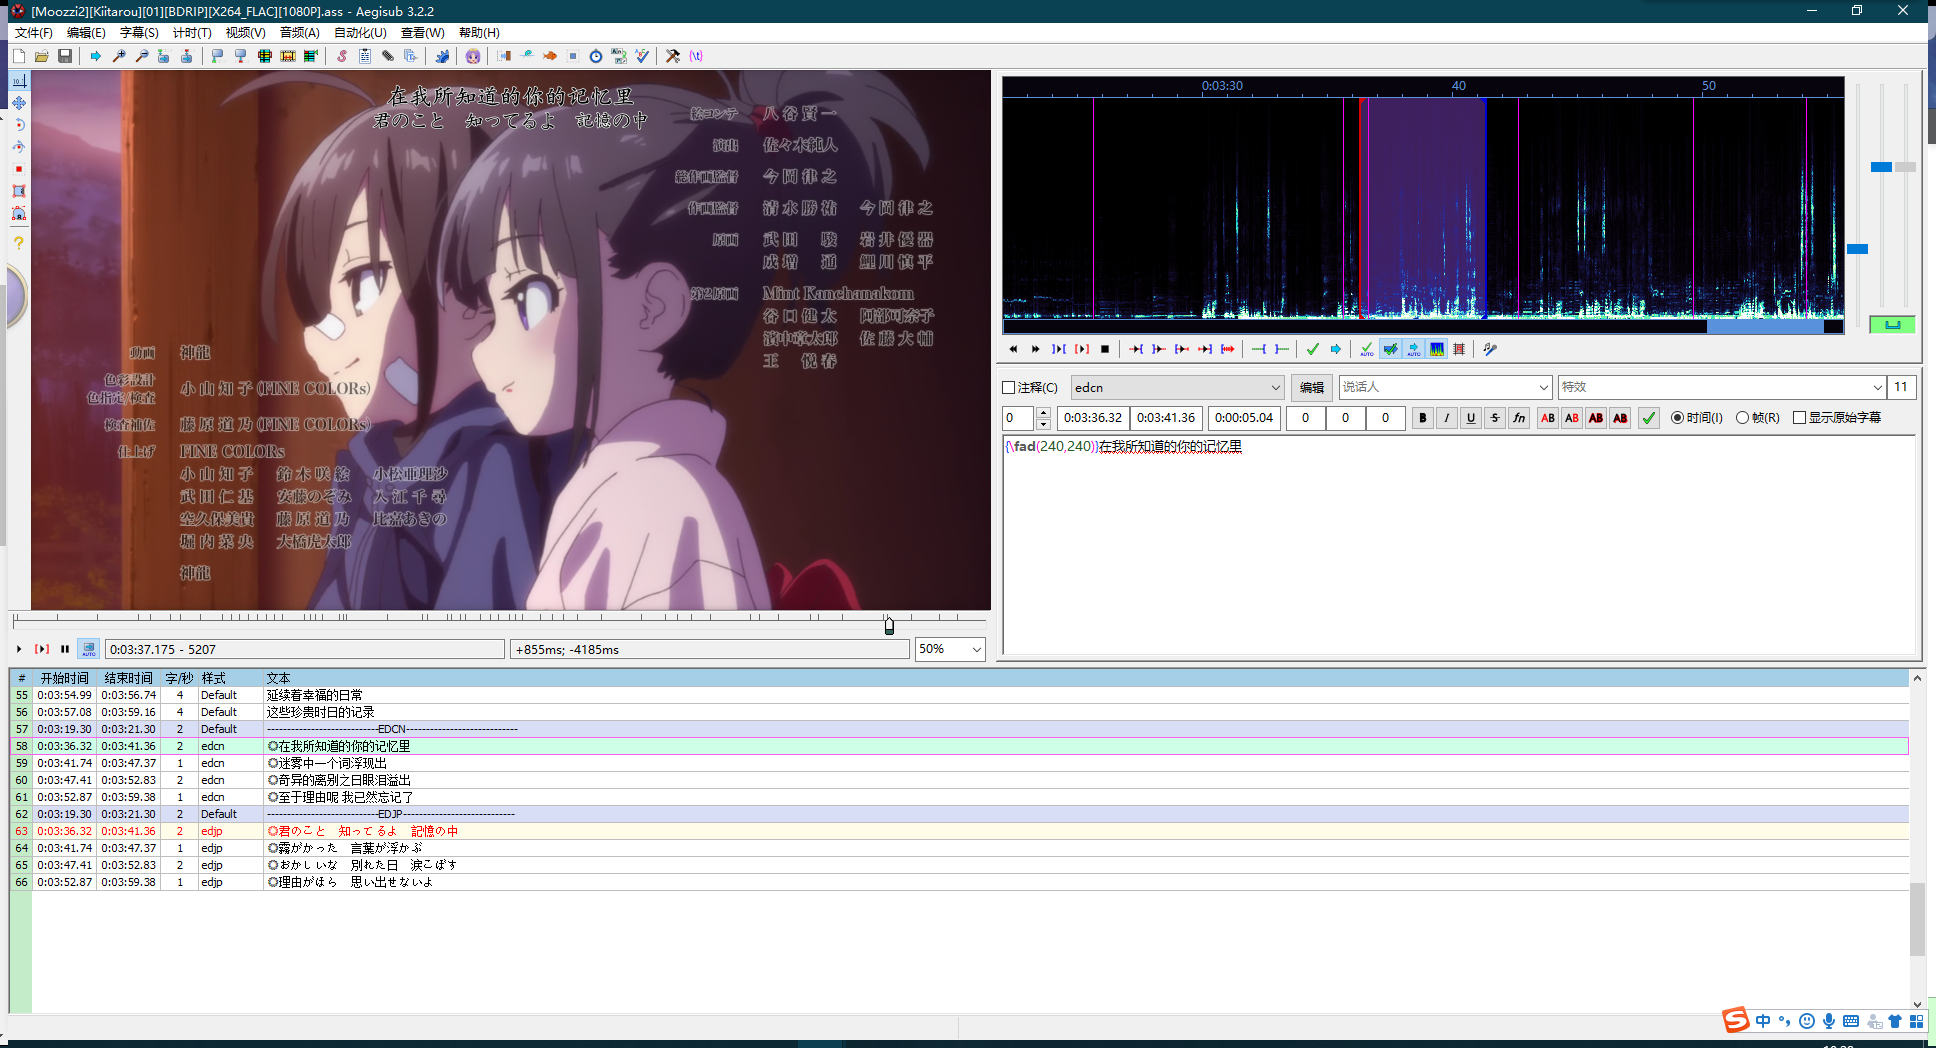Toggle auto next line on commit
This screenshot has height=1048, width=1936.
click(1390, 349)
